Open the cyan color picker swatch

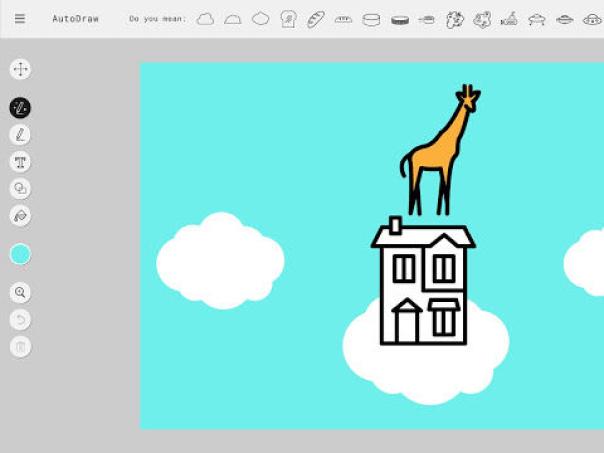tap(20, 254)
